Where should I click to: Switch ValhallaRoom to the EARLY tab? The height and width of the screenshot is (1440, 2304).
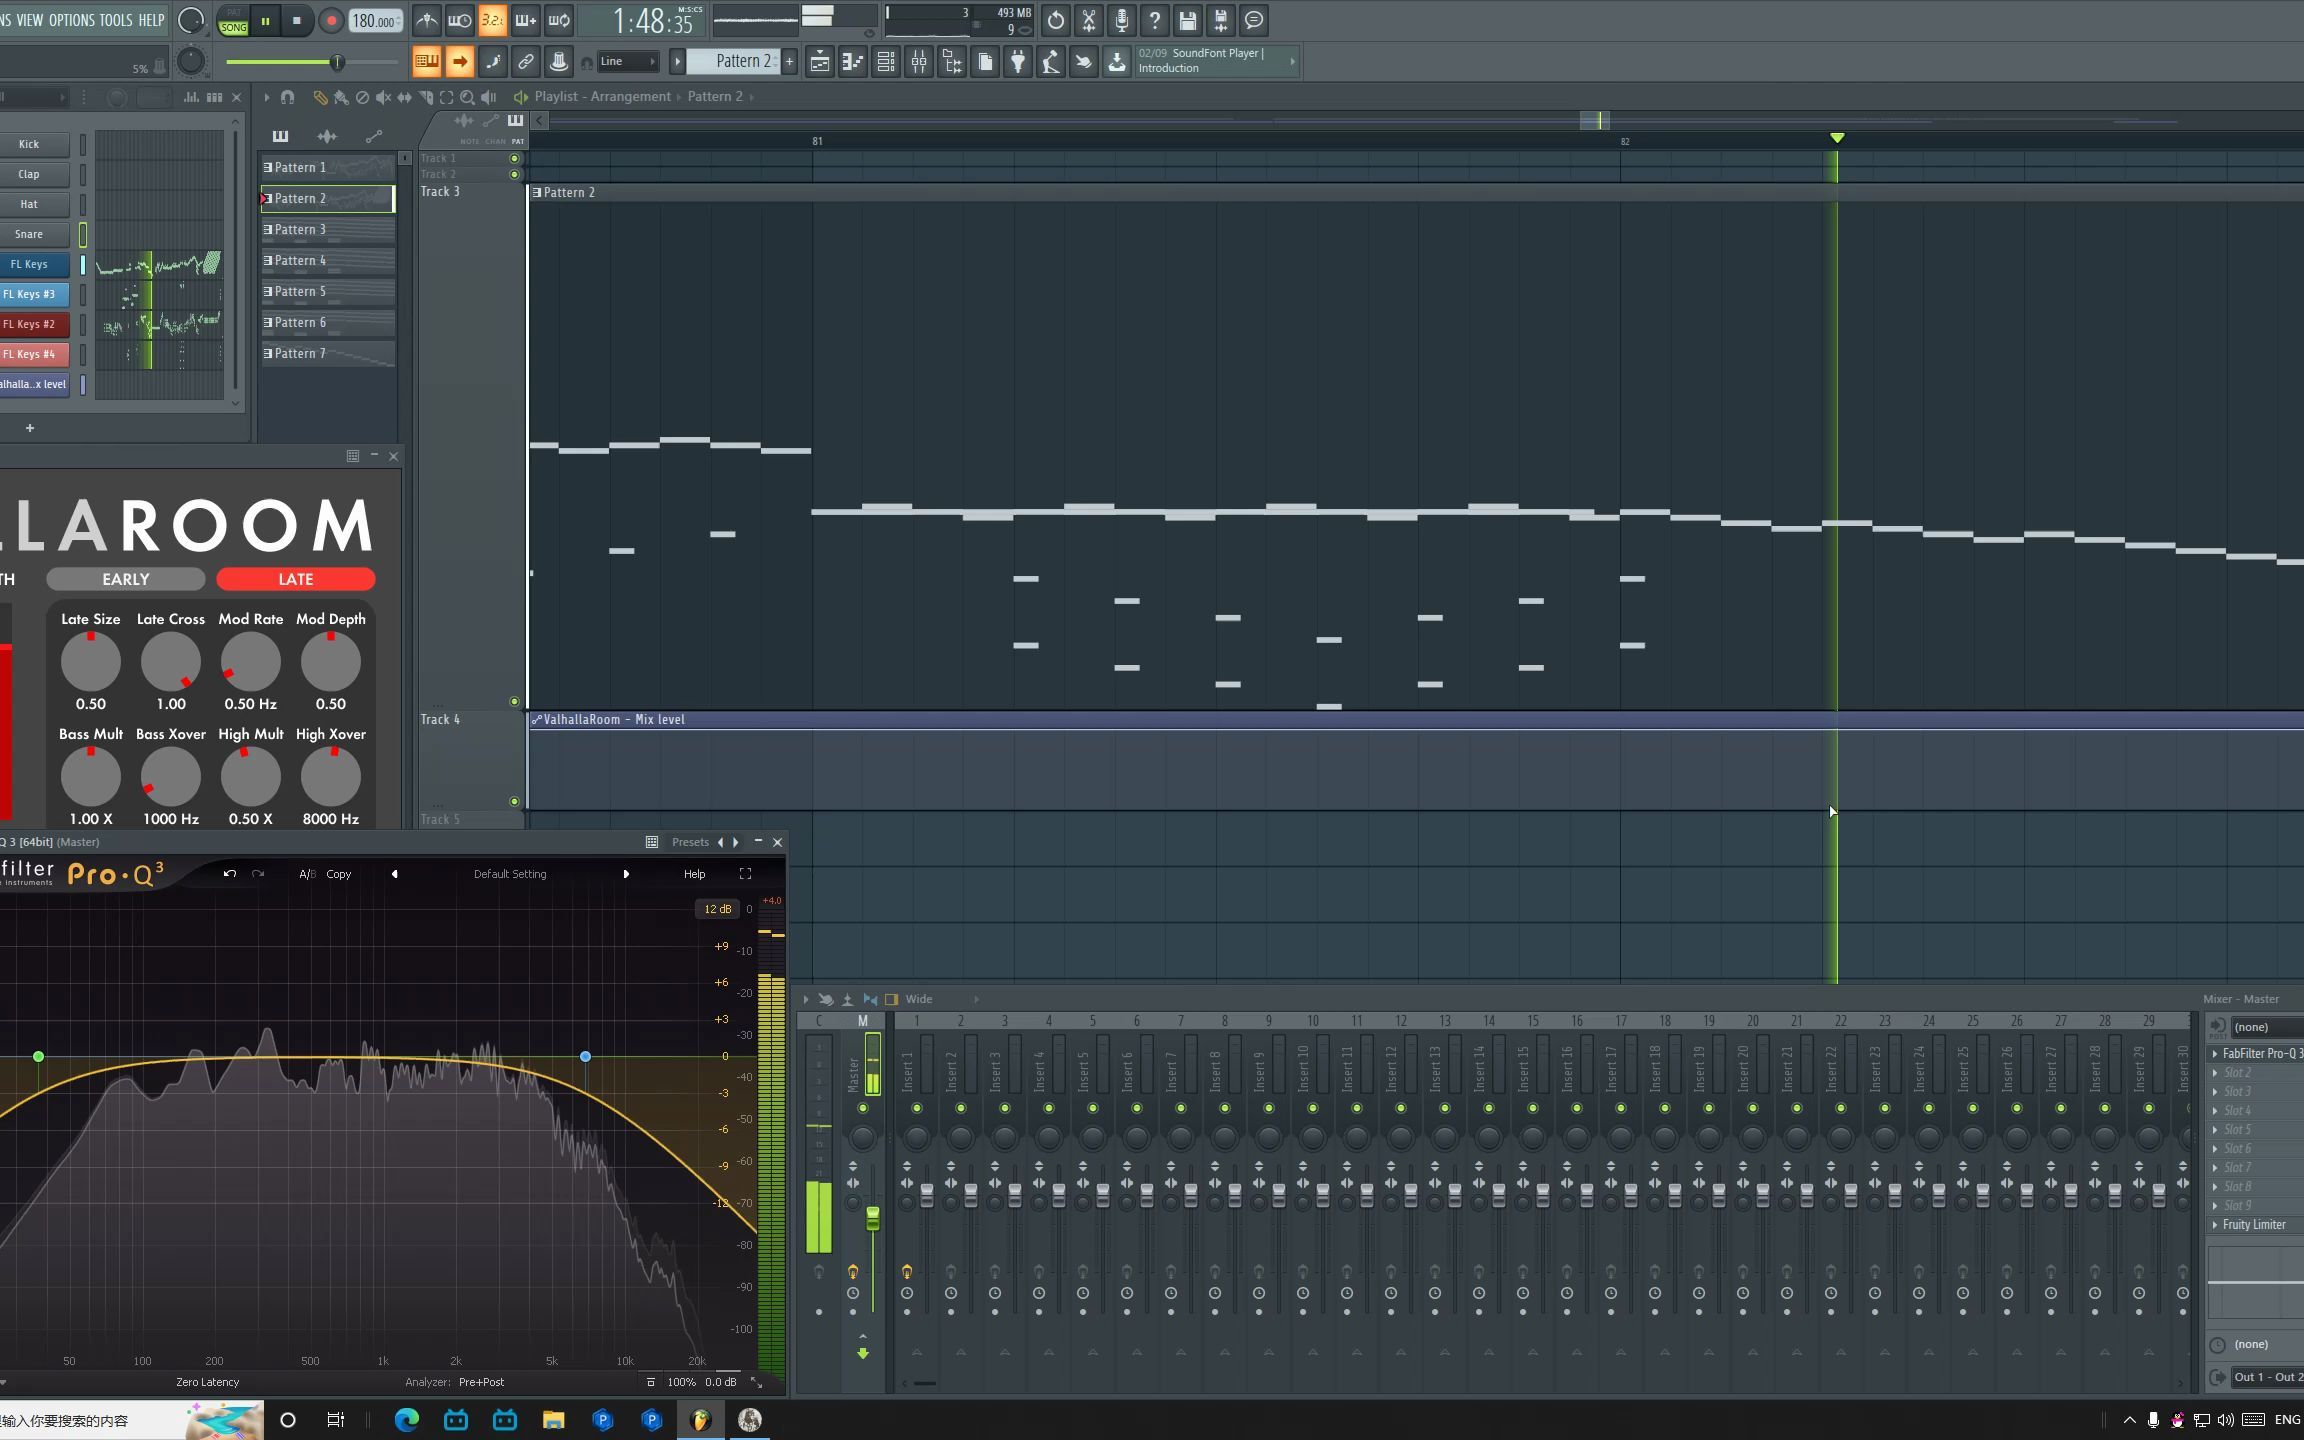coord(125,579)
